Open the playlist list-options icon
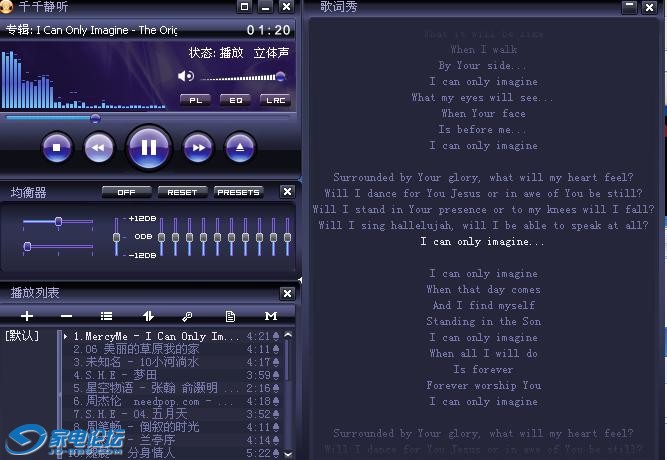The image size is (667, 460). pos(106,316)
